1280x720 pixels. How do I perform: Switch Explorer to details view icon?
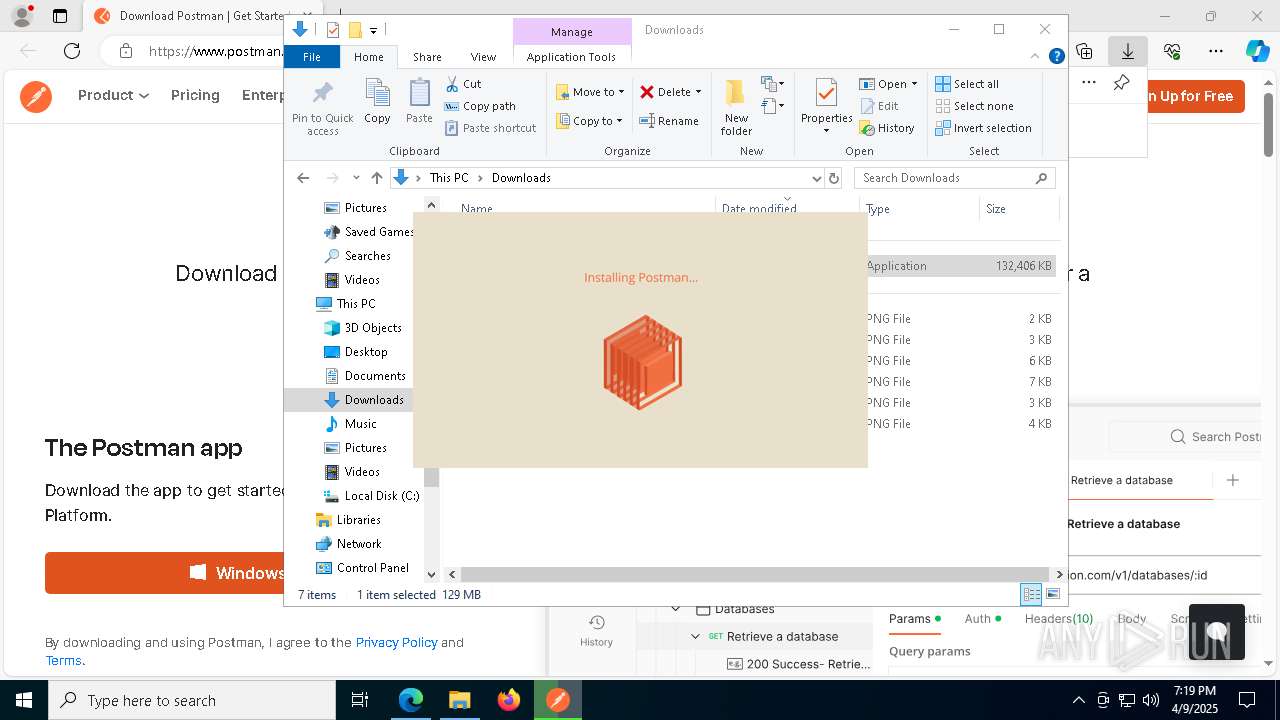(1031, 595)
